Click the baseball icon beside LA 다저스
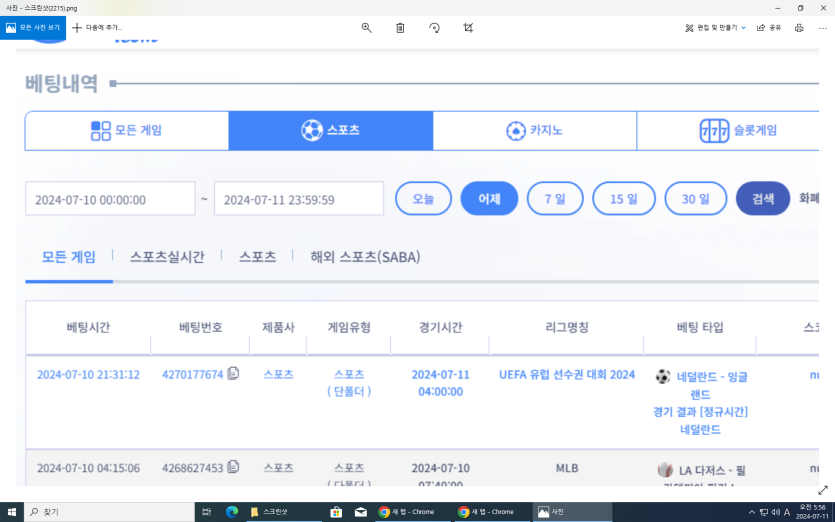The height and width of the screenshot is (522, 835). pos(665,470)
